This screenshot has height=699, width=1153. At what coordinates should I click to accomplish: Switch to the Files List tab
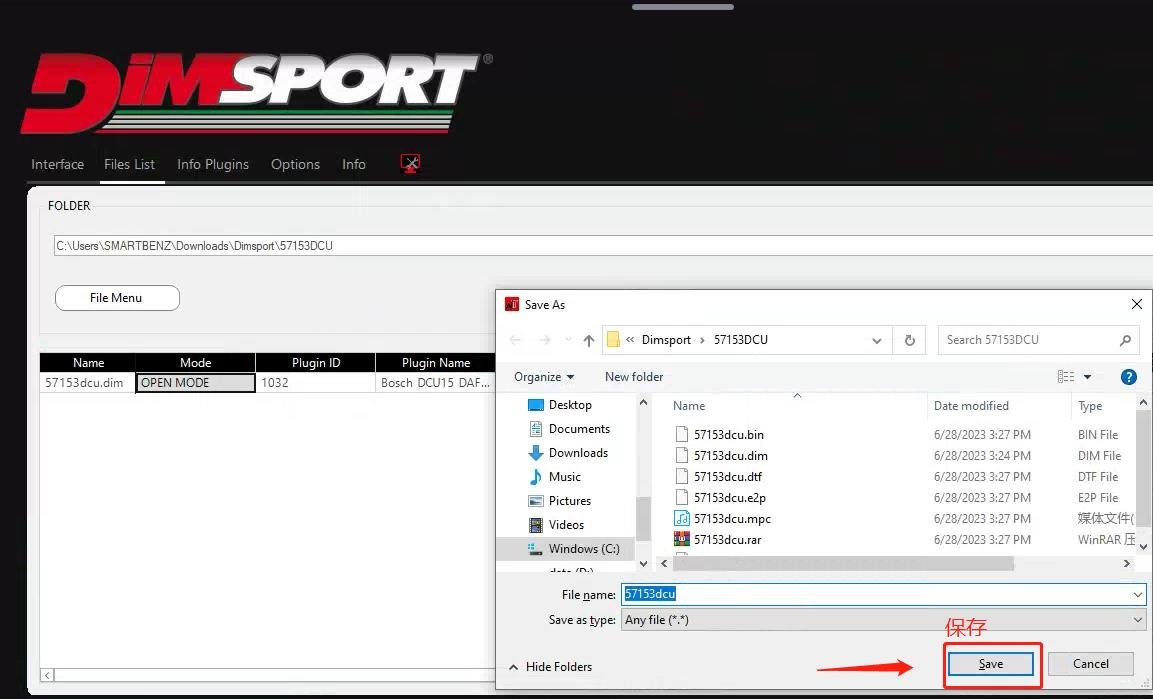tap(129, 164)
